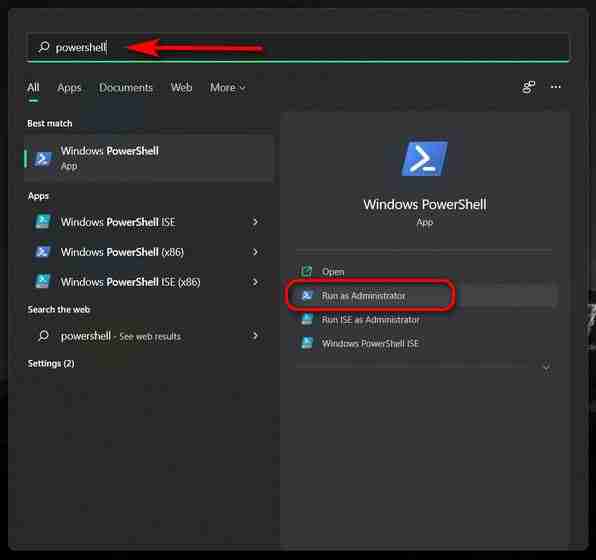
Task: Click the Best match section heading
Action: pyautogui.click(x=49, y=124)
